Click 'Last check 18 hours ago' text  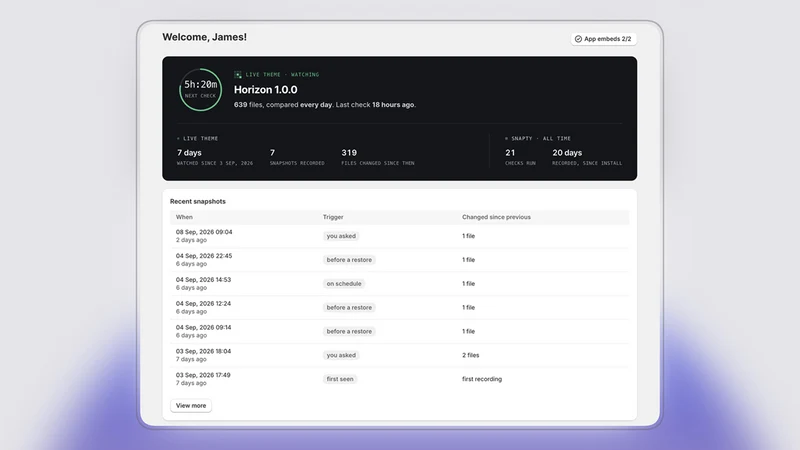(x=376, y=105)
